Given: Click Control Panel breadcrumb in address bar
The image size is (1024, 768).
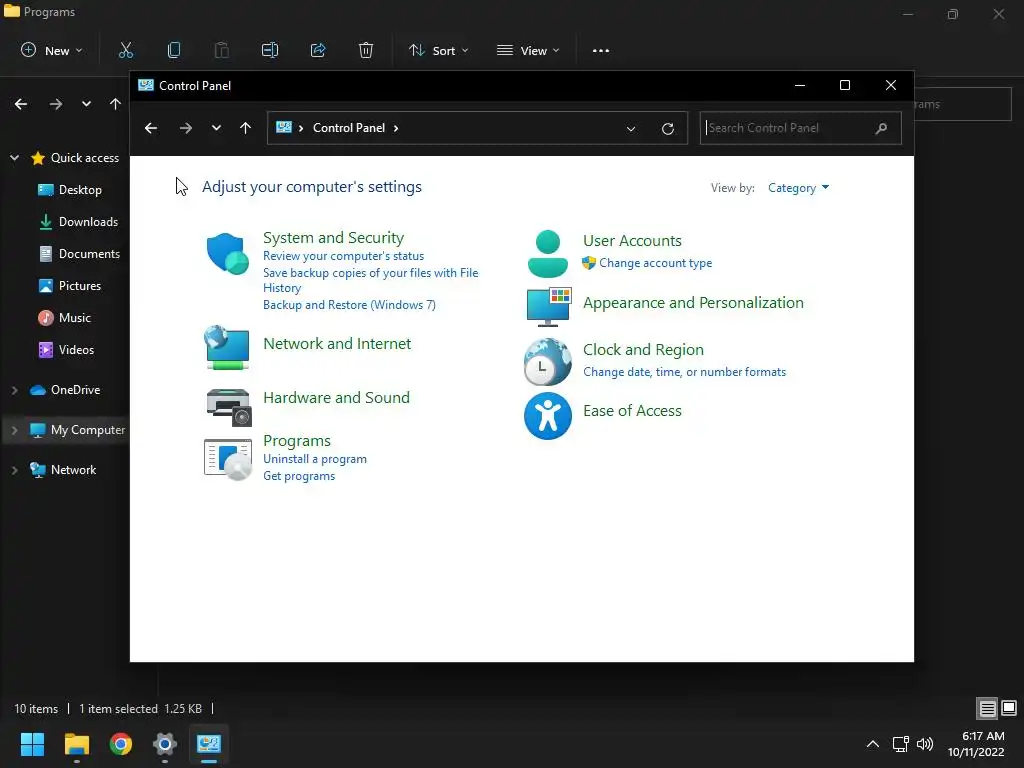Looking at the screenshot, I should pyautogui.click(x=349, y=128).
